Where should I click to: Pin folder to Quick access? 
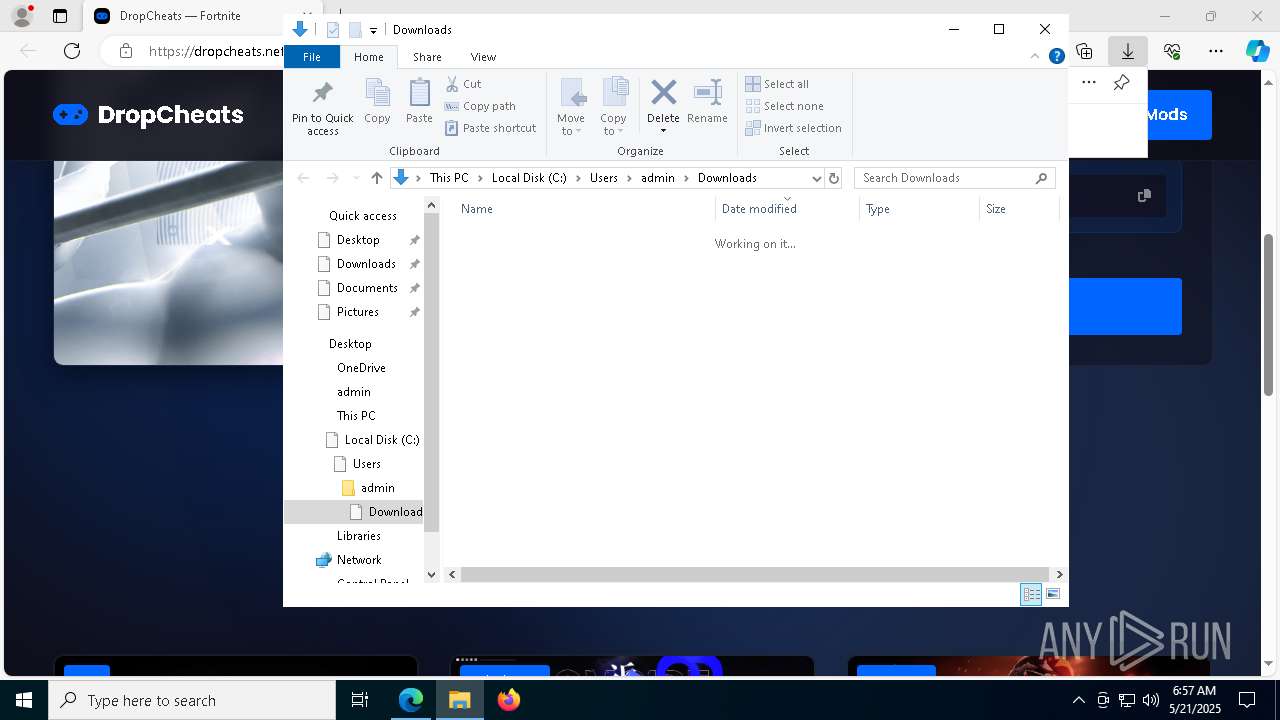tap(322, 107)
